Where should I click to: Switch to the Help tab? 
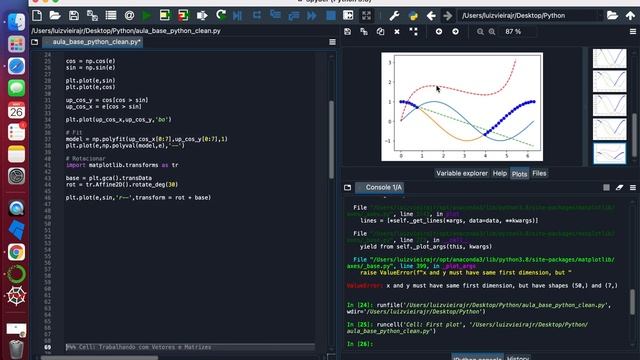coord(500,173)
